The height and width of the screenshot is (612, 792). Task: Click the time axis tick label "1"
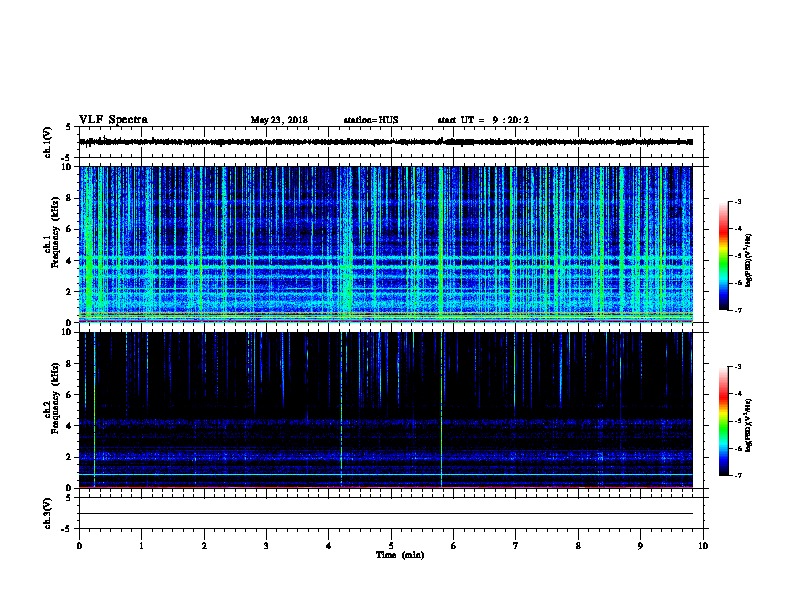[x=141, y=545]
